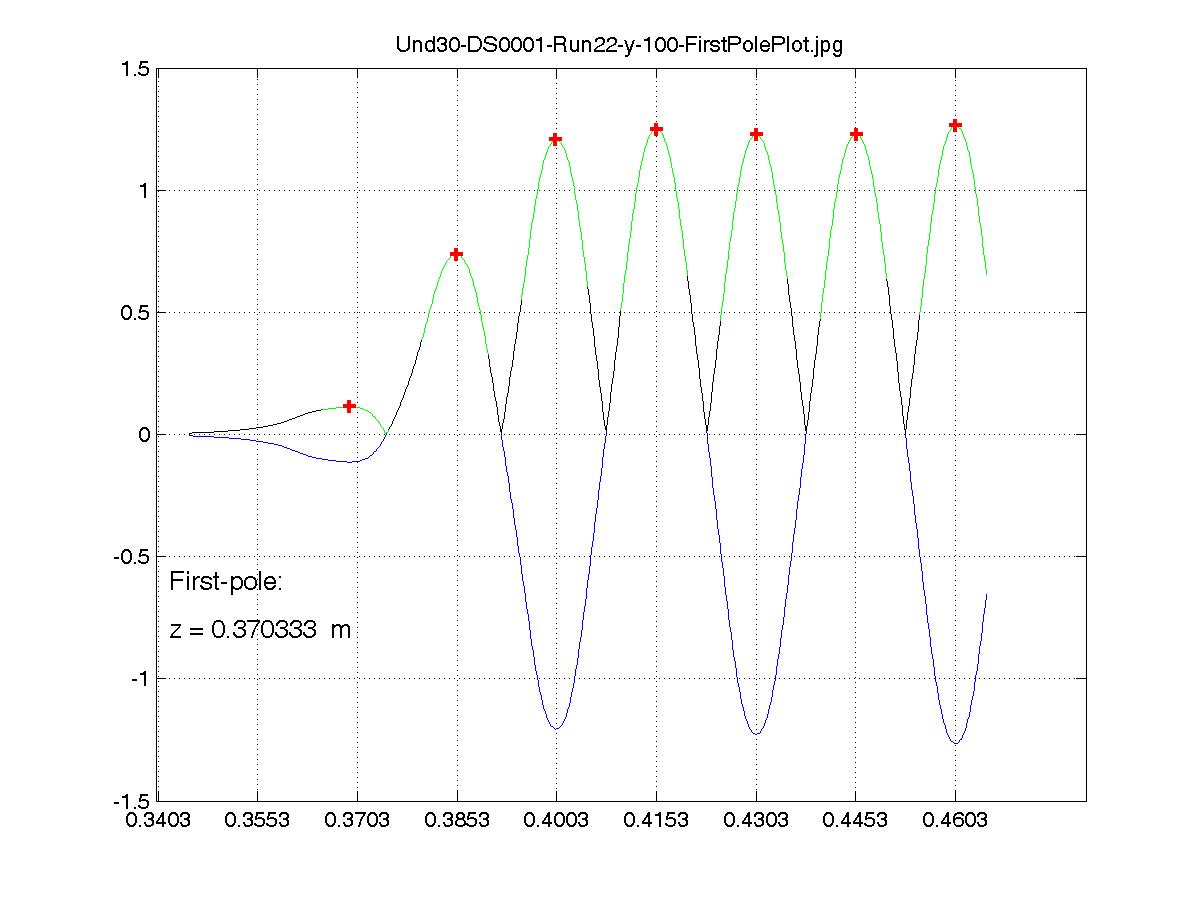Click the blue curve's trough below x=0.4003

pos(556,728)
